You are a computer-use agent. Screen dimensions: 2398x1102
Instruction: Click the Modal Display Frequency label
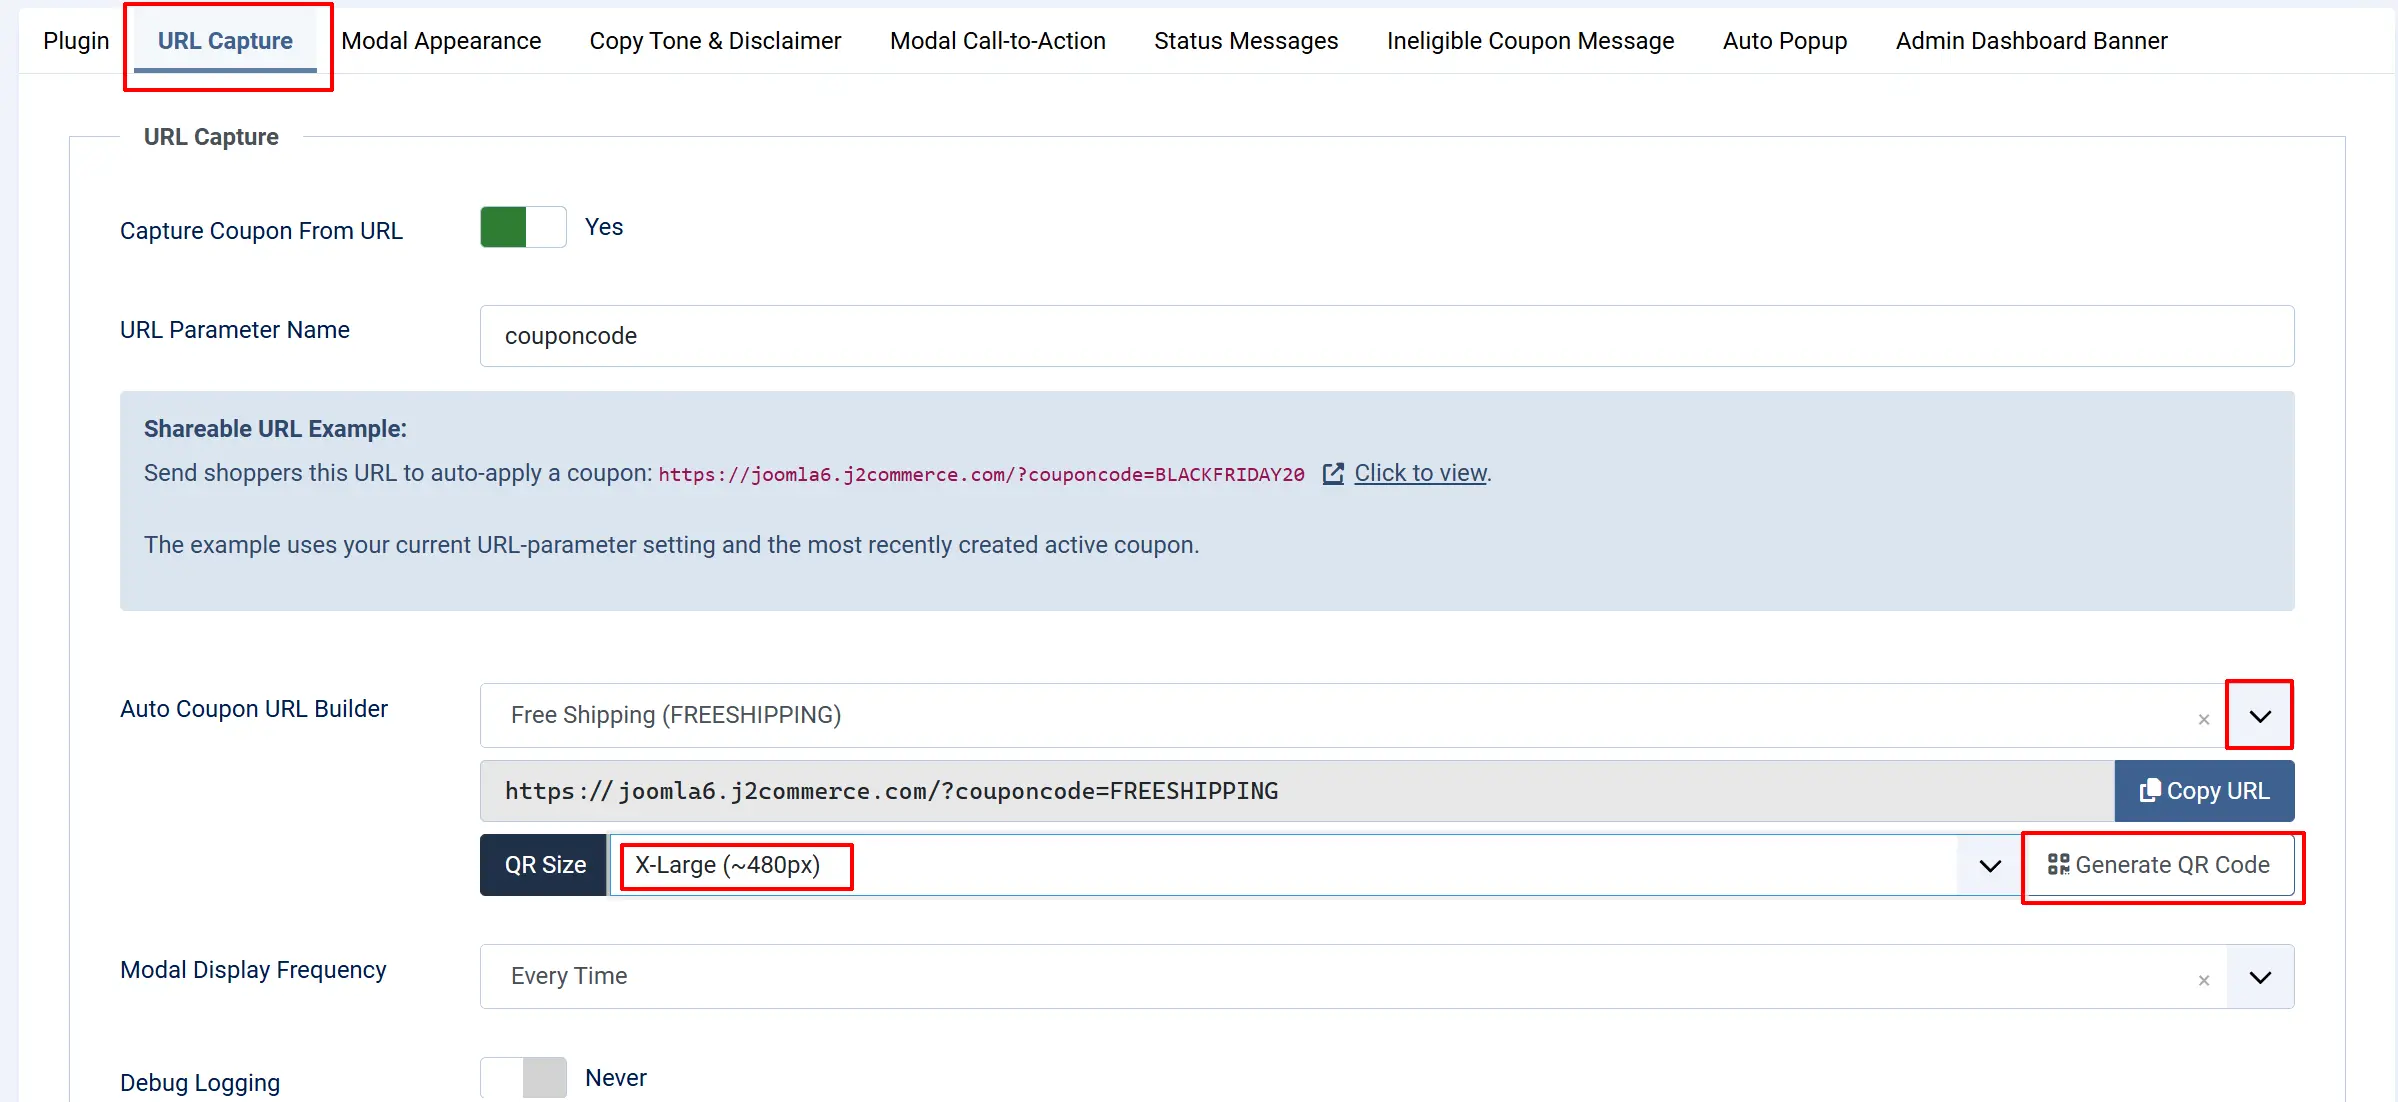click(253, 970)
